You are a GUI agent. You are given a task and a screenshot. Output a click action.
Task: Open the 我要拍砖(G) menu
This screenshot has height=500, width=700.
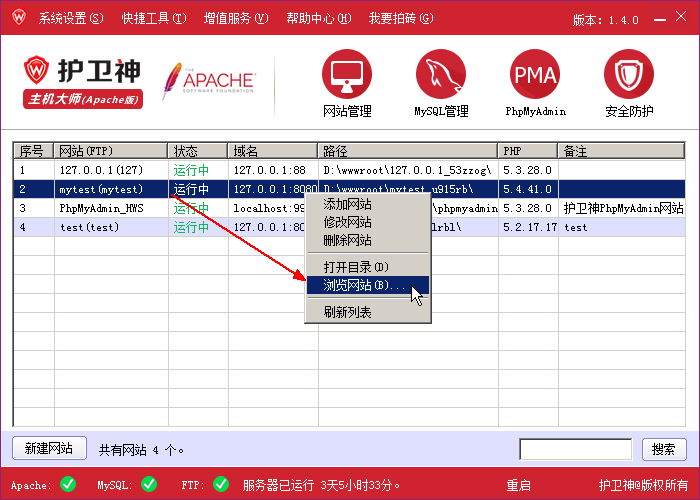point(400,18)
